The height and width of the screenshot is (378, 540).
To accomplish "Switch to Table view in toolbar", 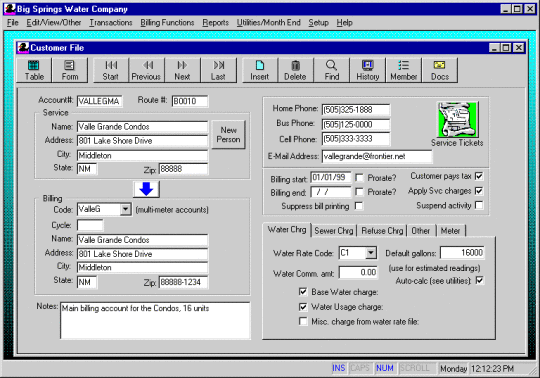I will click(x=34, y=70).
